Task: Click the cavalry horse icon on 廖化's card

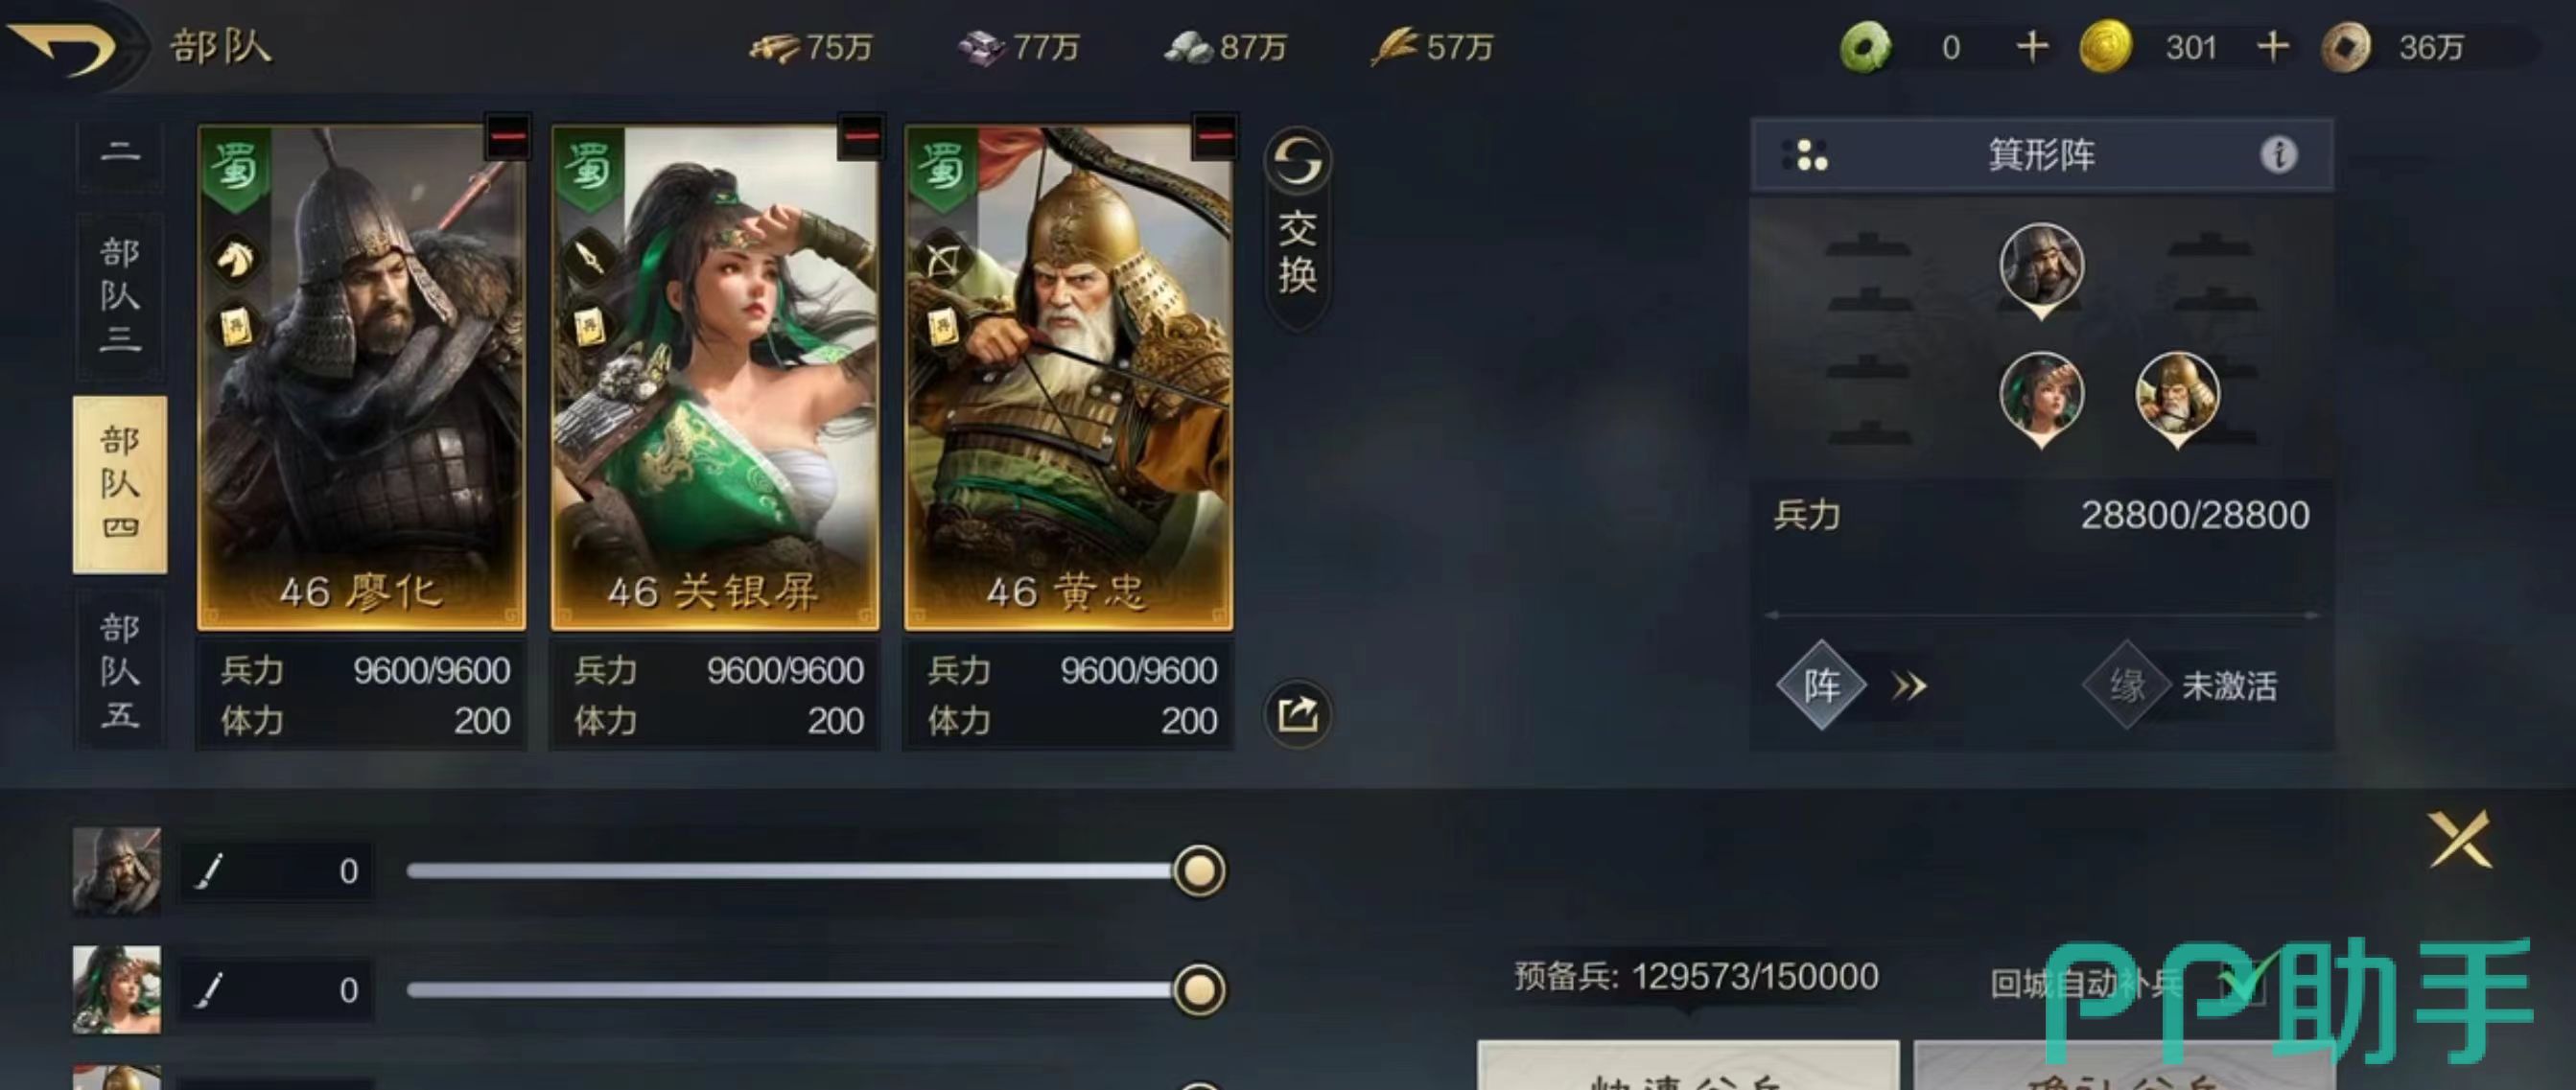Action: click(235, 260)
